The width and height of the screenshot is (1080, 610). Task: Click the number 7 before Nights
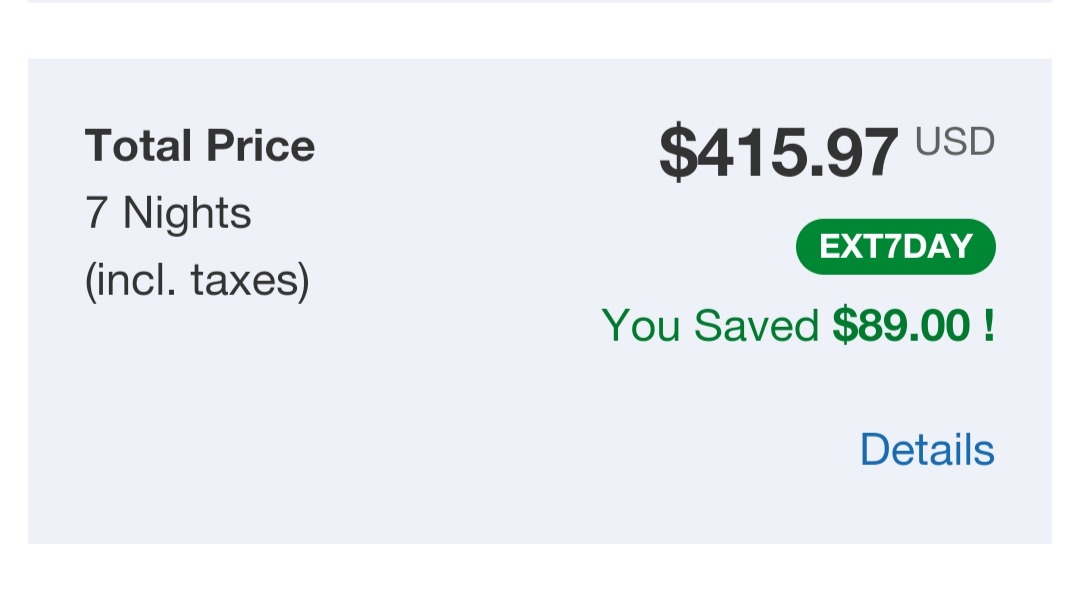tap(97, 213)
